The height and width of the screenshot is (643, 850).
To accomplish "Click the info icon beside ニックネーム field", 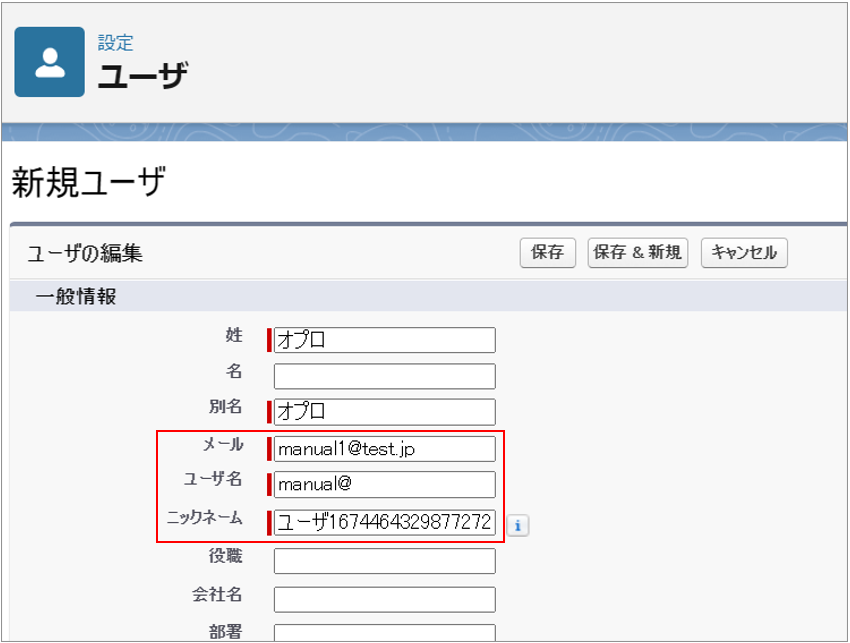I will click(x=517, y=524).
